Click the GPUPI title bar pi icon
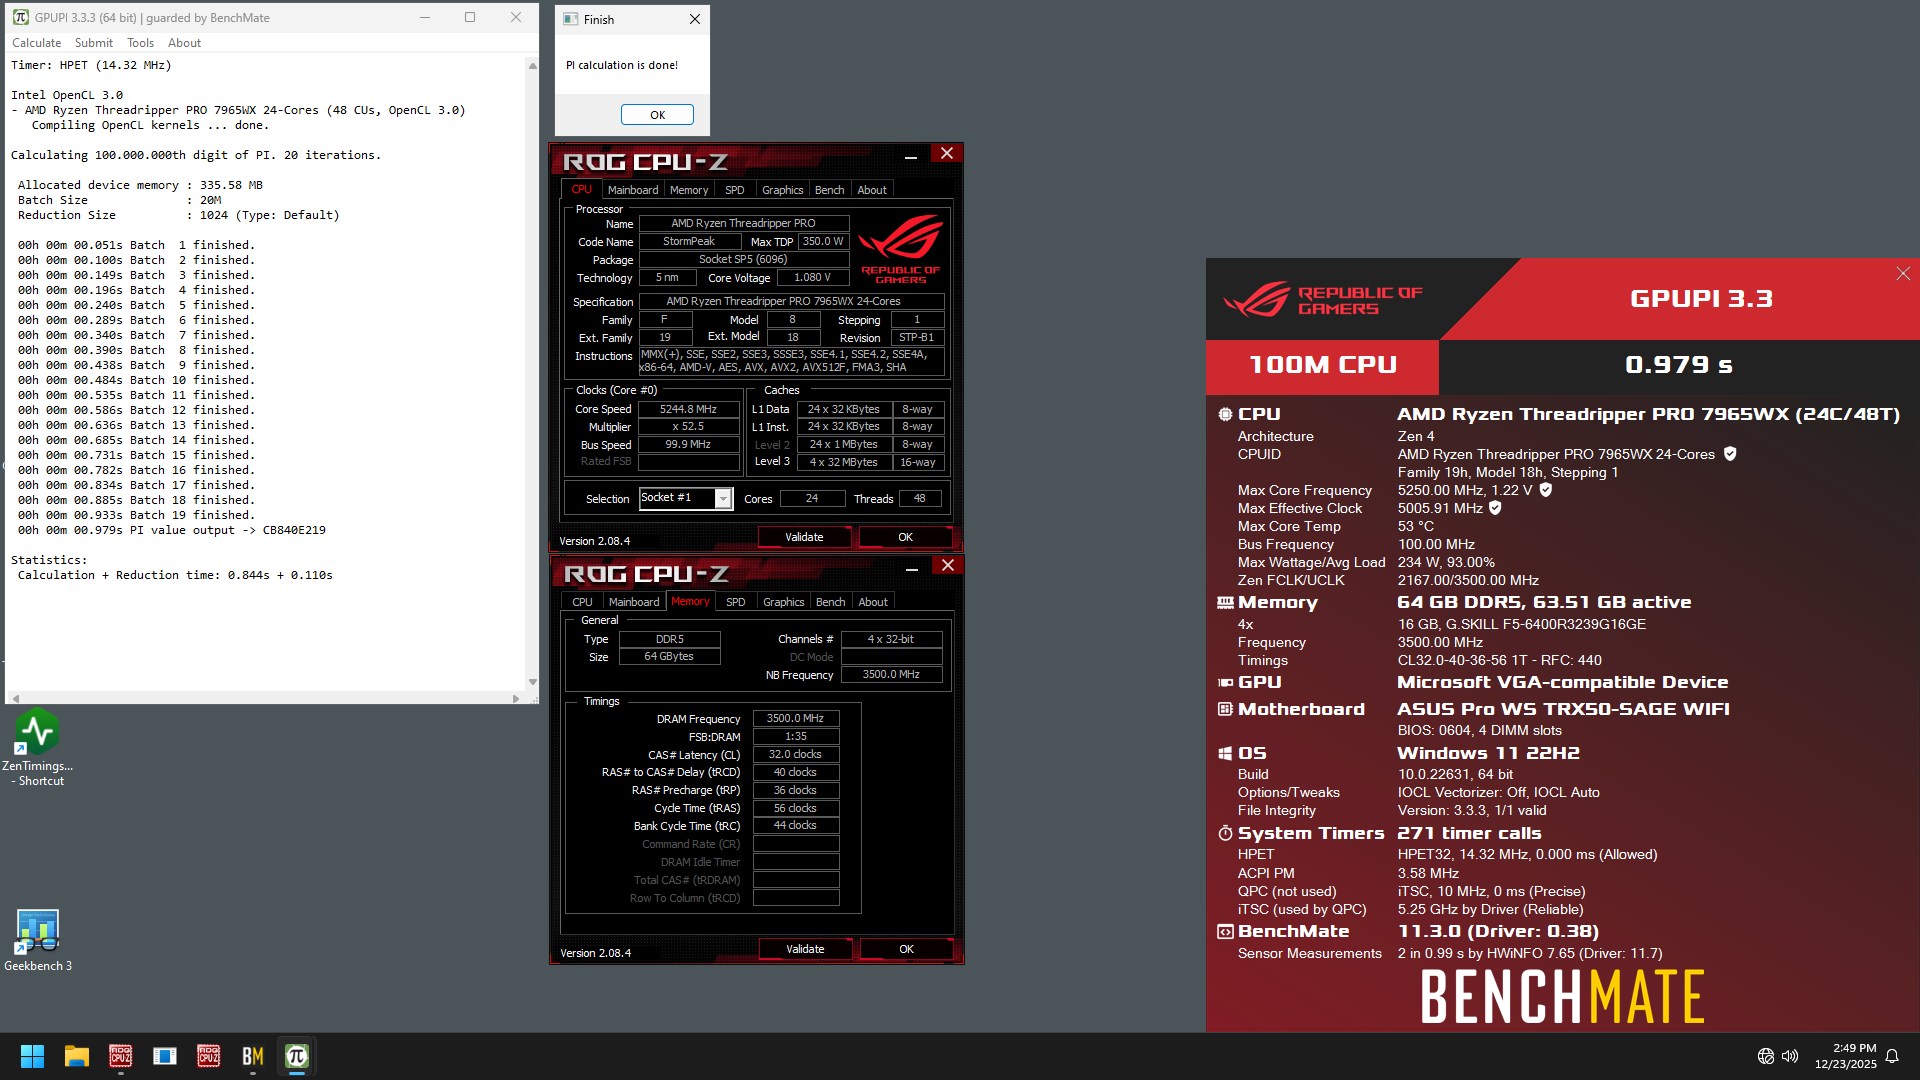Screen dimensions: 1920x1080 (x=20, y=17)
